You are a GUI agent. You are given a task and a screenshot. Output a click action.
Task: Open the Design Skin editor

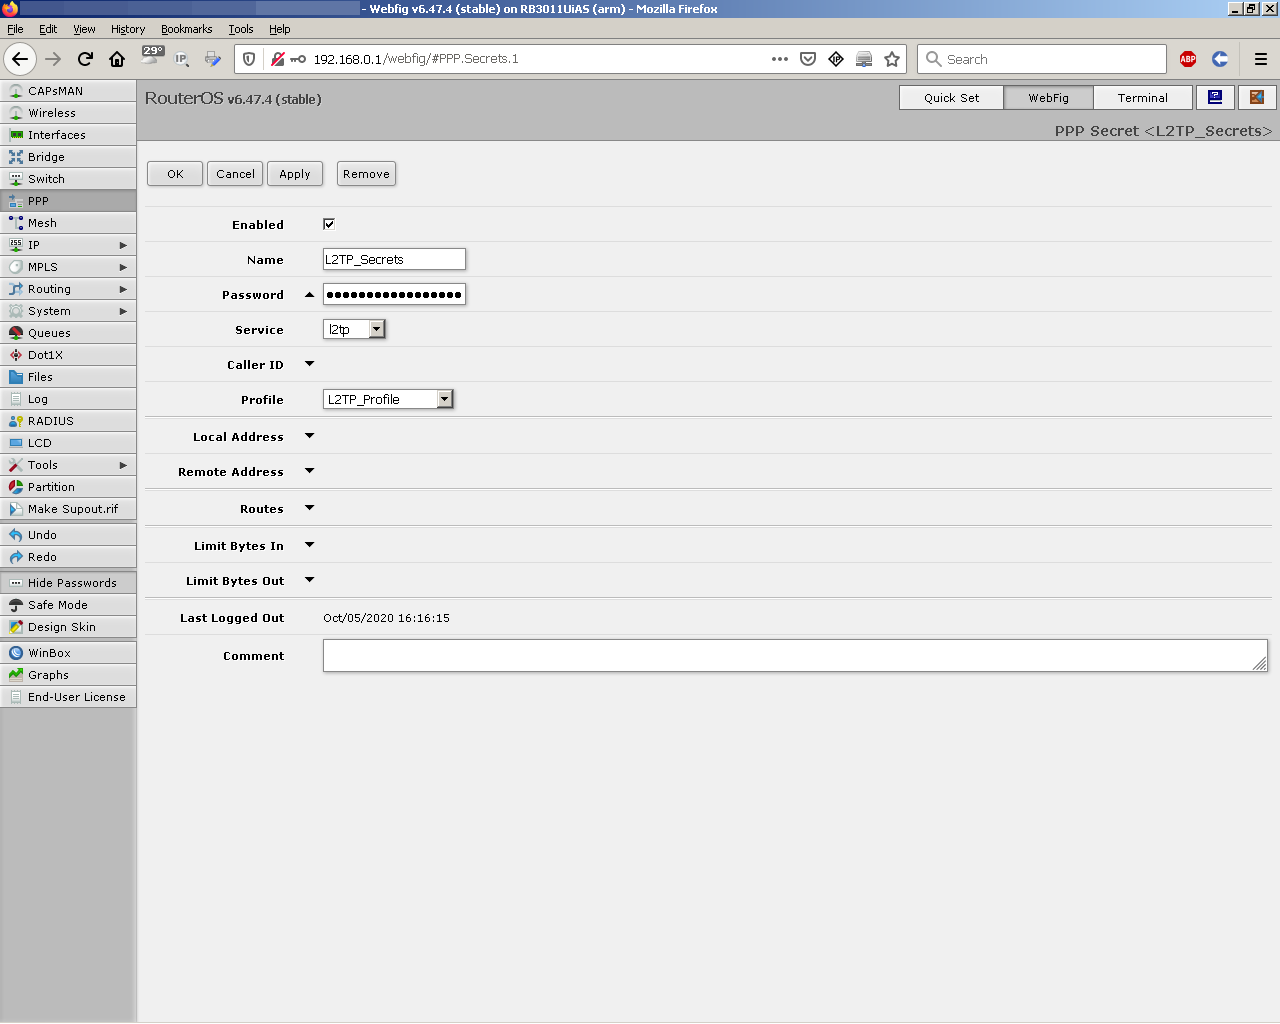coord(68,627)
